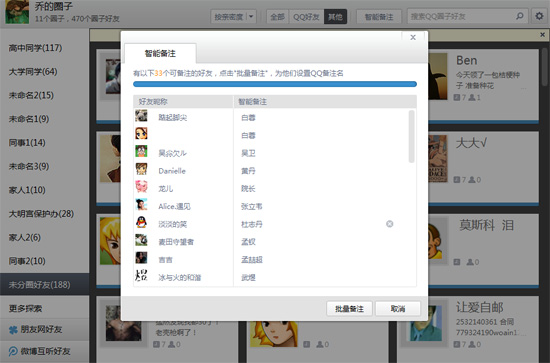Click the avatar next to Alice.遇见

(141, 204)
